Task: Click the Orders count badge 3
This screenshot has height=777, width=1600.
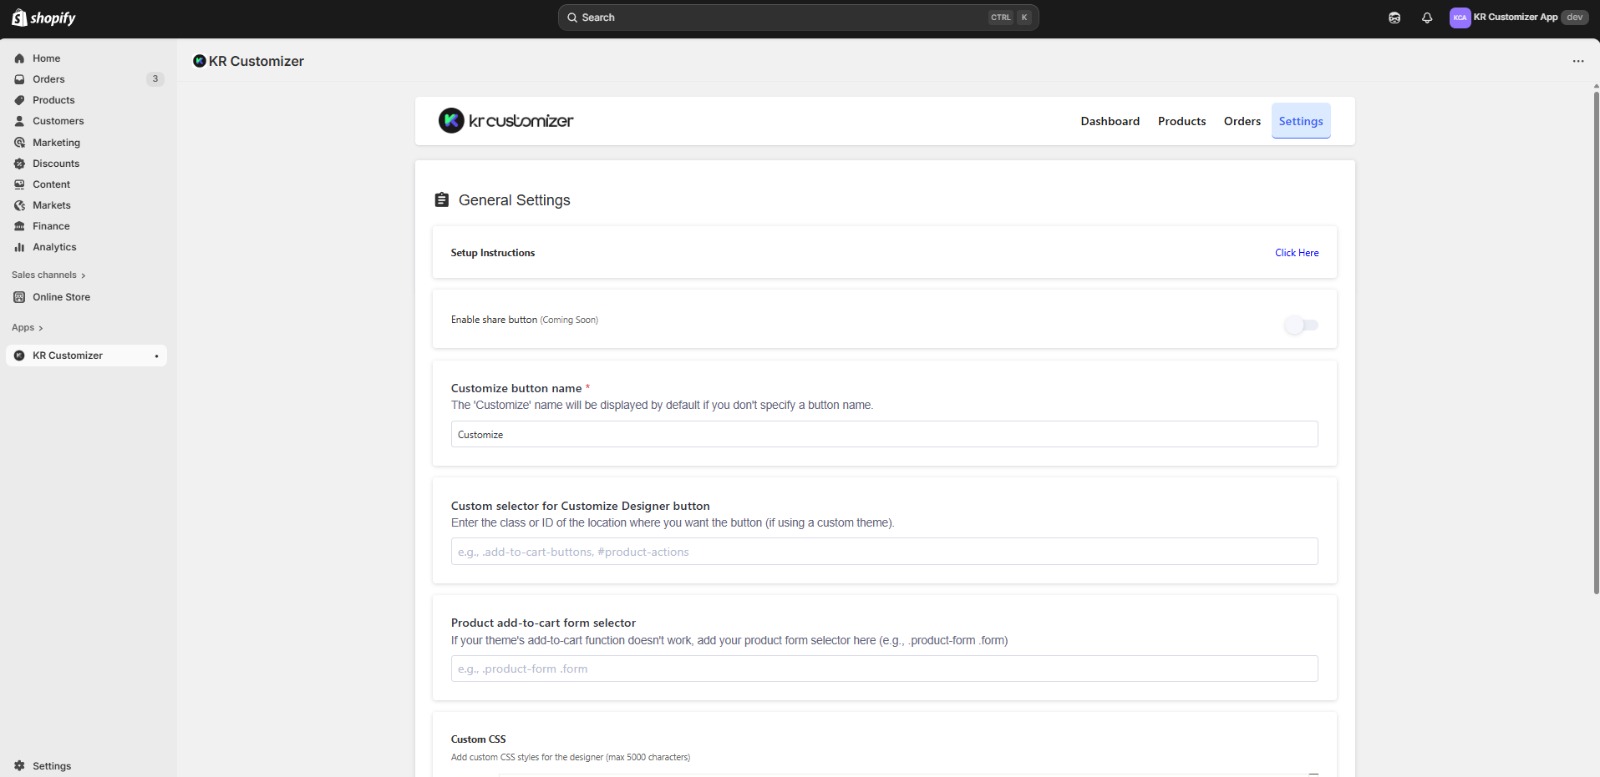Action: click(155, 79)
